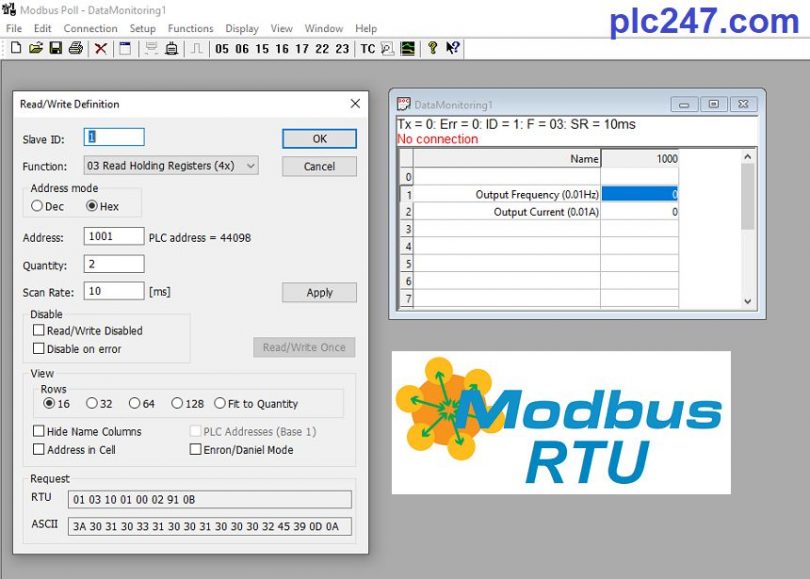Open function 22 mask write toolbar button
Screen dimensions: 810x579
click(322, 49)
